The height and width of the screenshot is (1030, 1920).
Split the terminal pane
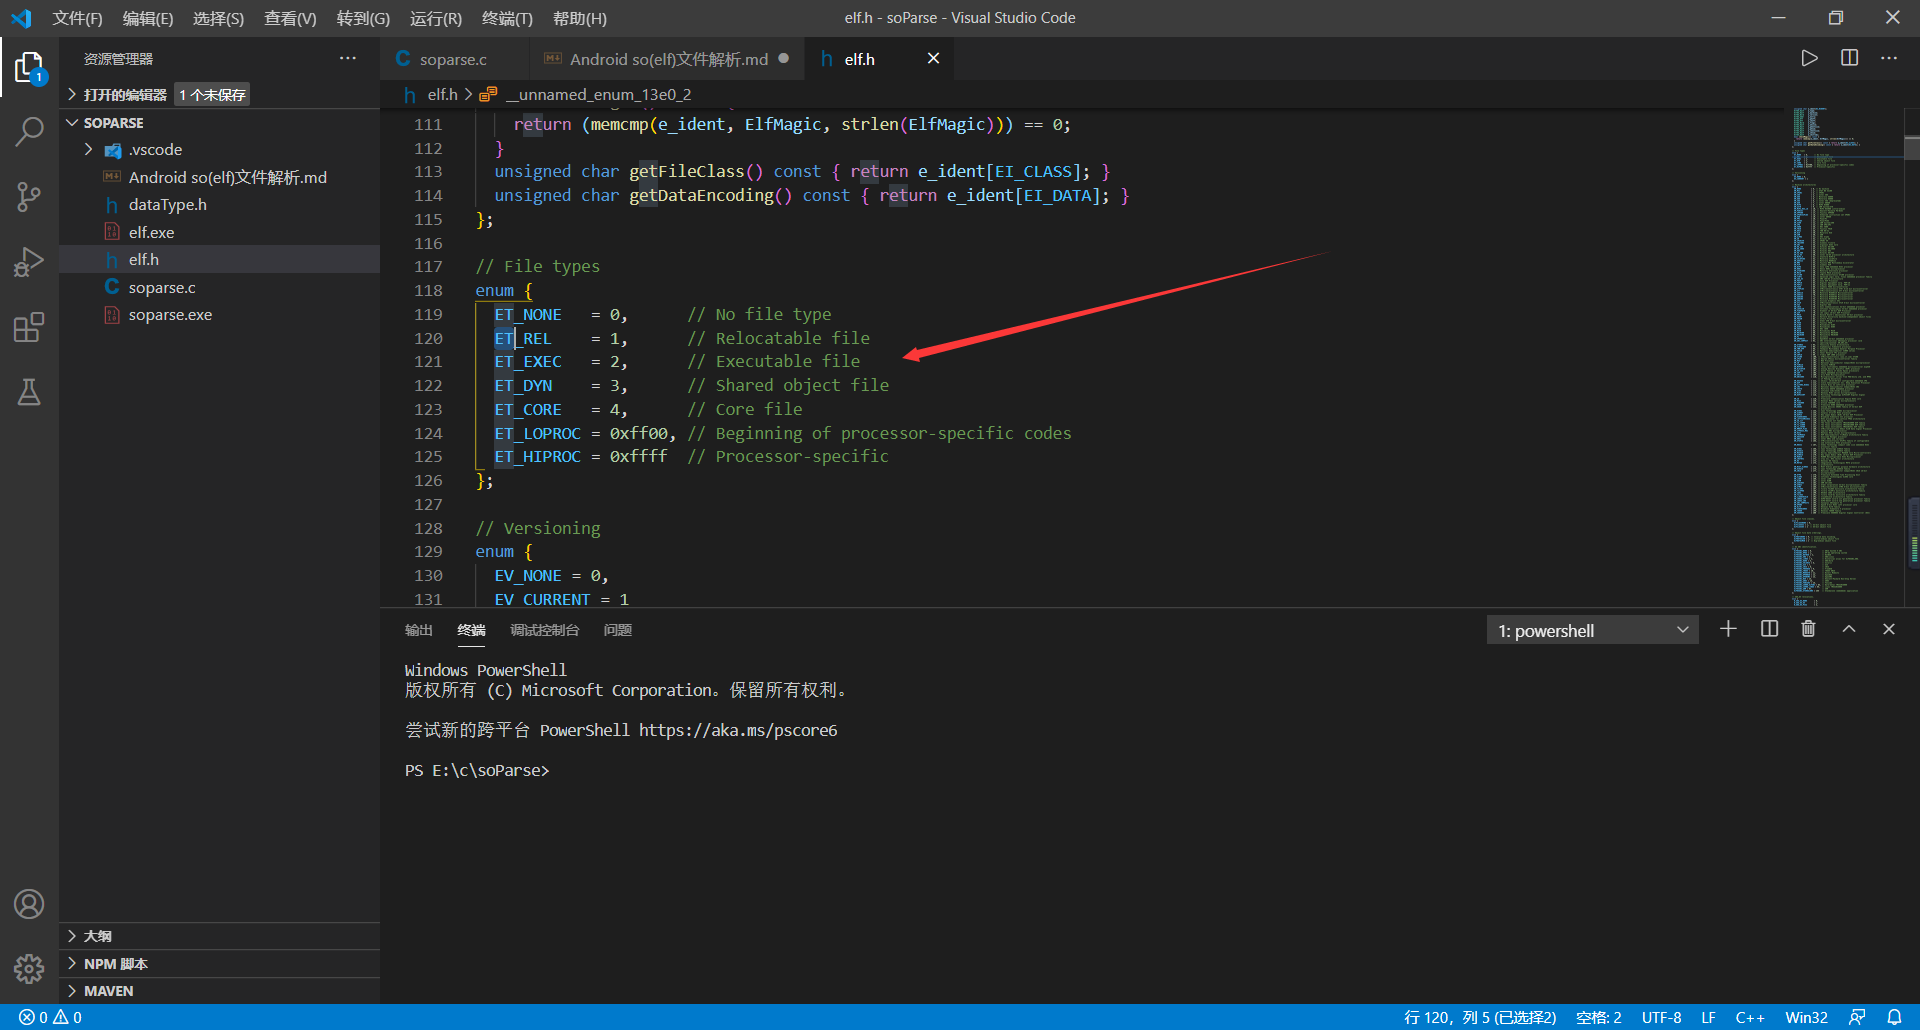[1769, 629]
